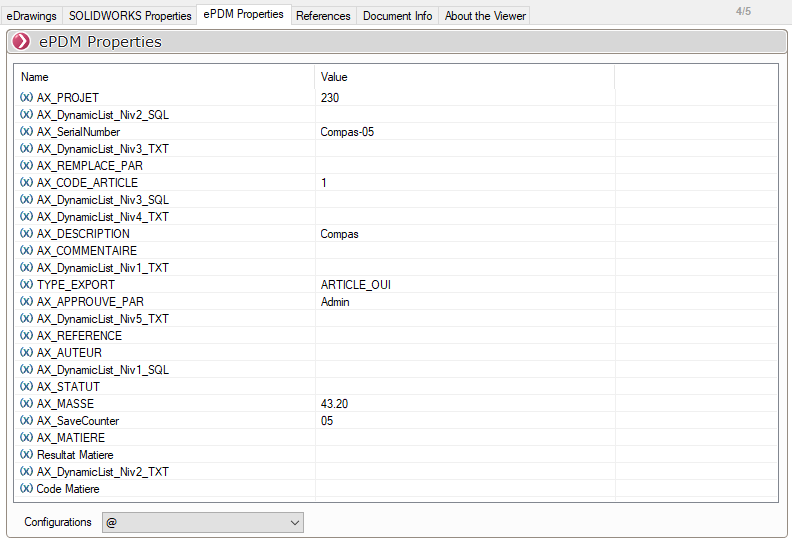This screenshot has width=792, height=540.
Task: Select the About the Viewer tab
Action: click(484, 16)
